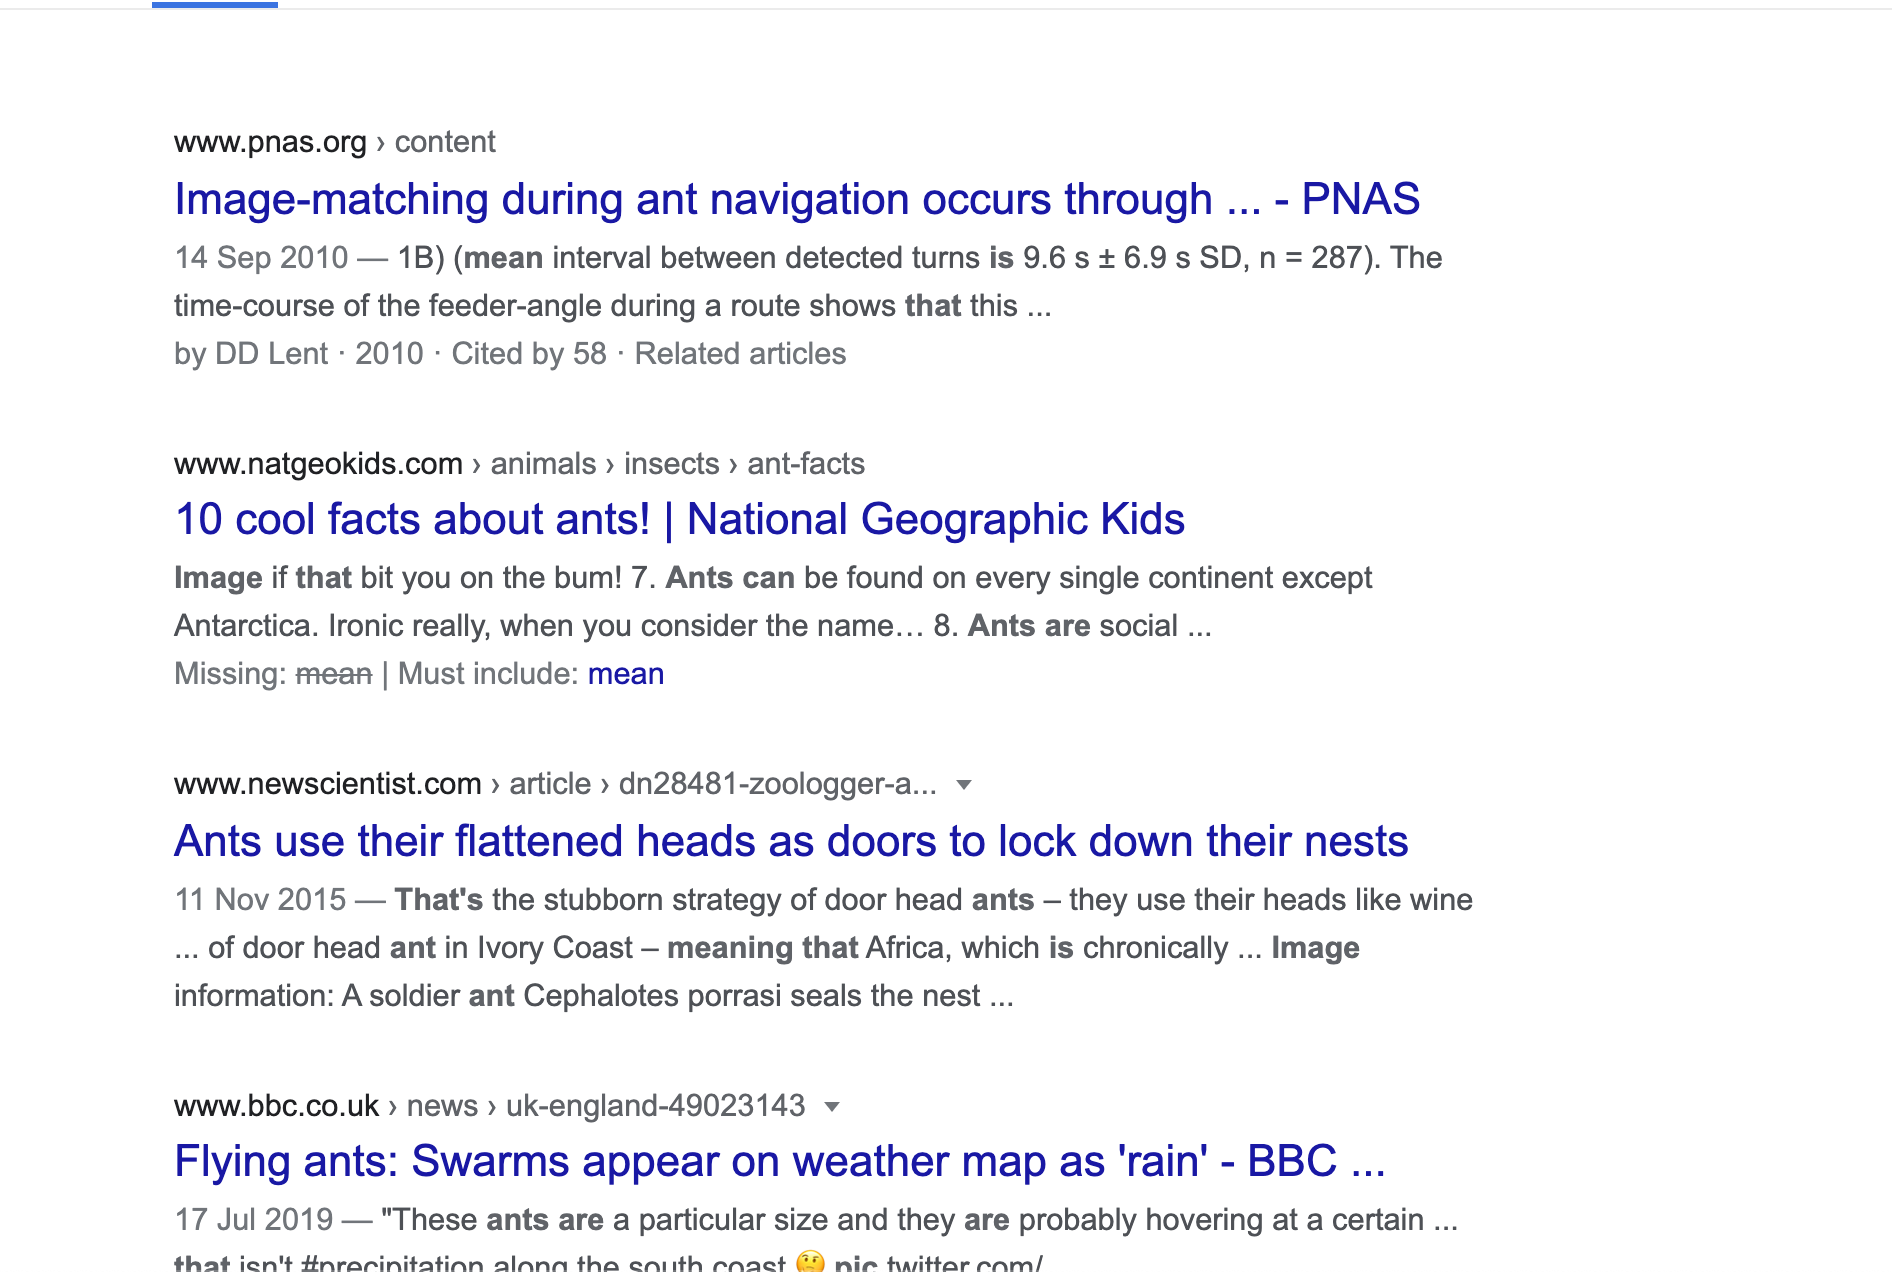Click www.natgeokids.com breadcrumb URL text
Screen dimensions: 1892x1272
tap(519, 464)
